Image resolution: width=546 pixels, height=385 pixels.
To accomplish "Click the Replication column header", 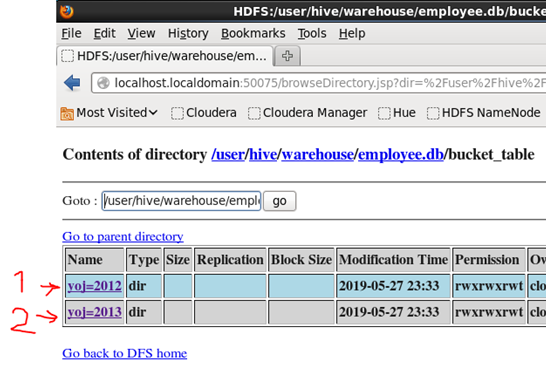I will tap(230, 260).
